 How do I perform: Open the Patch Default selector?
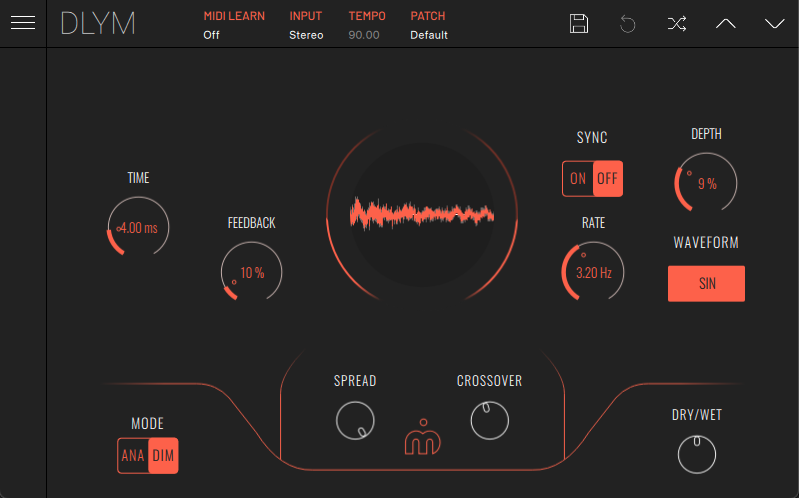[x=429, y=35]
